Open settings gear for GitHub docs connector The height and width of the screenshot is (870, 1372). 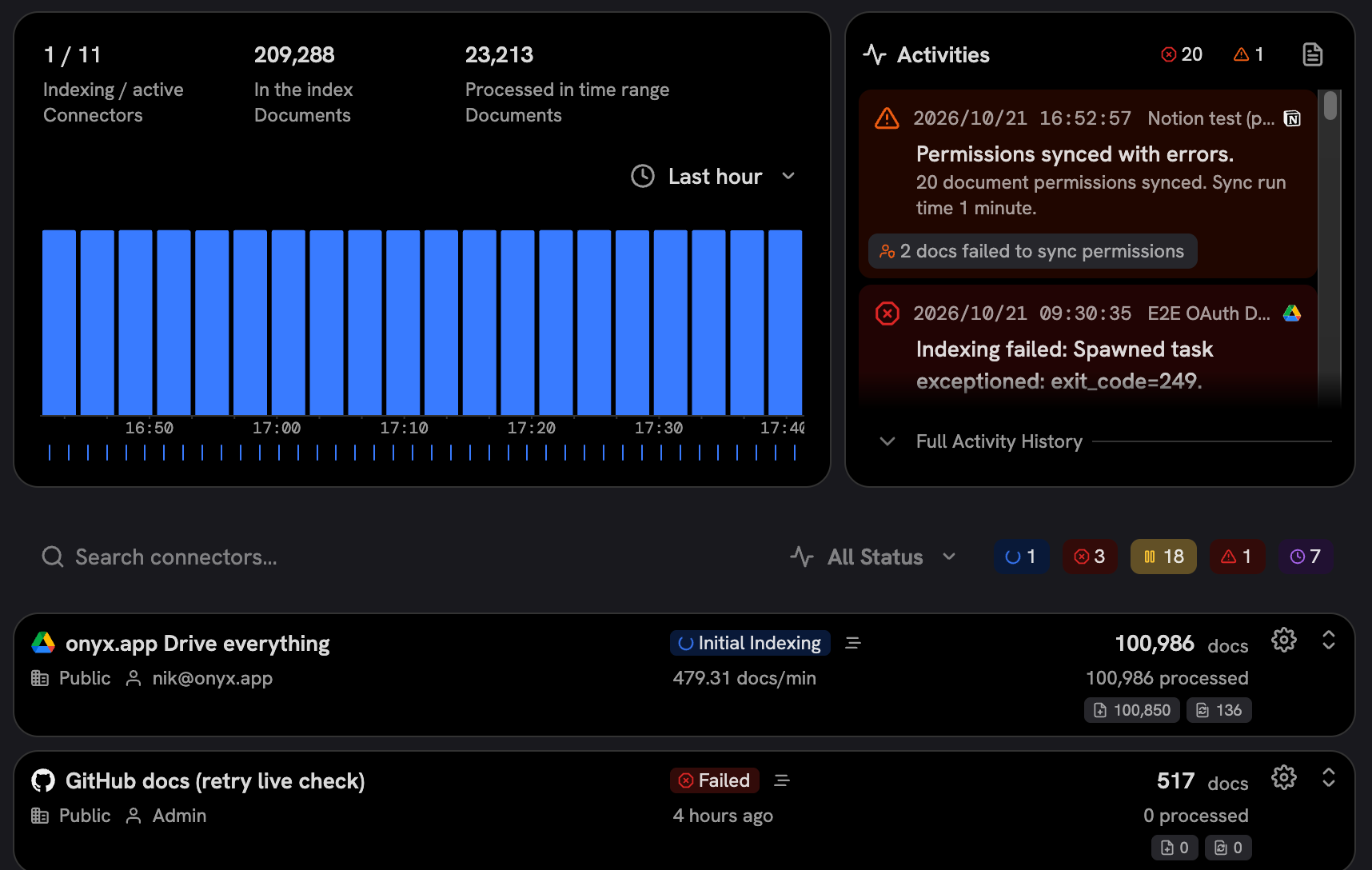1284,777
